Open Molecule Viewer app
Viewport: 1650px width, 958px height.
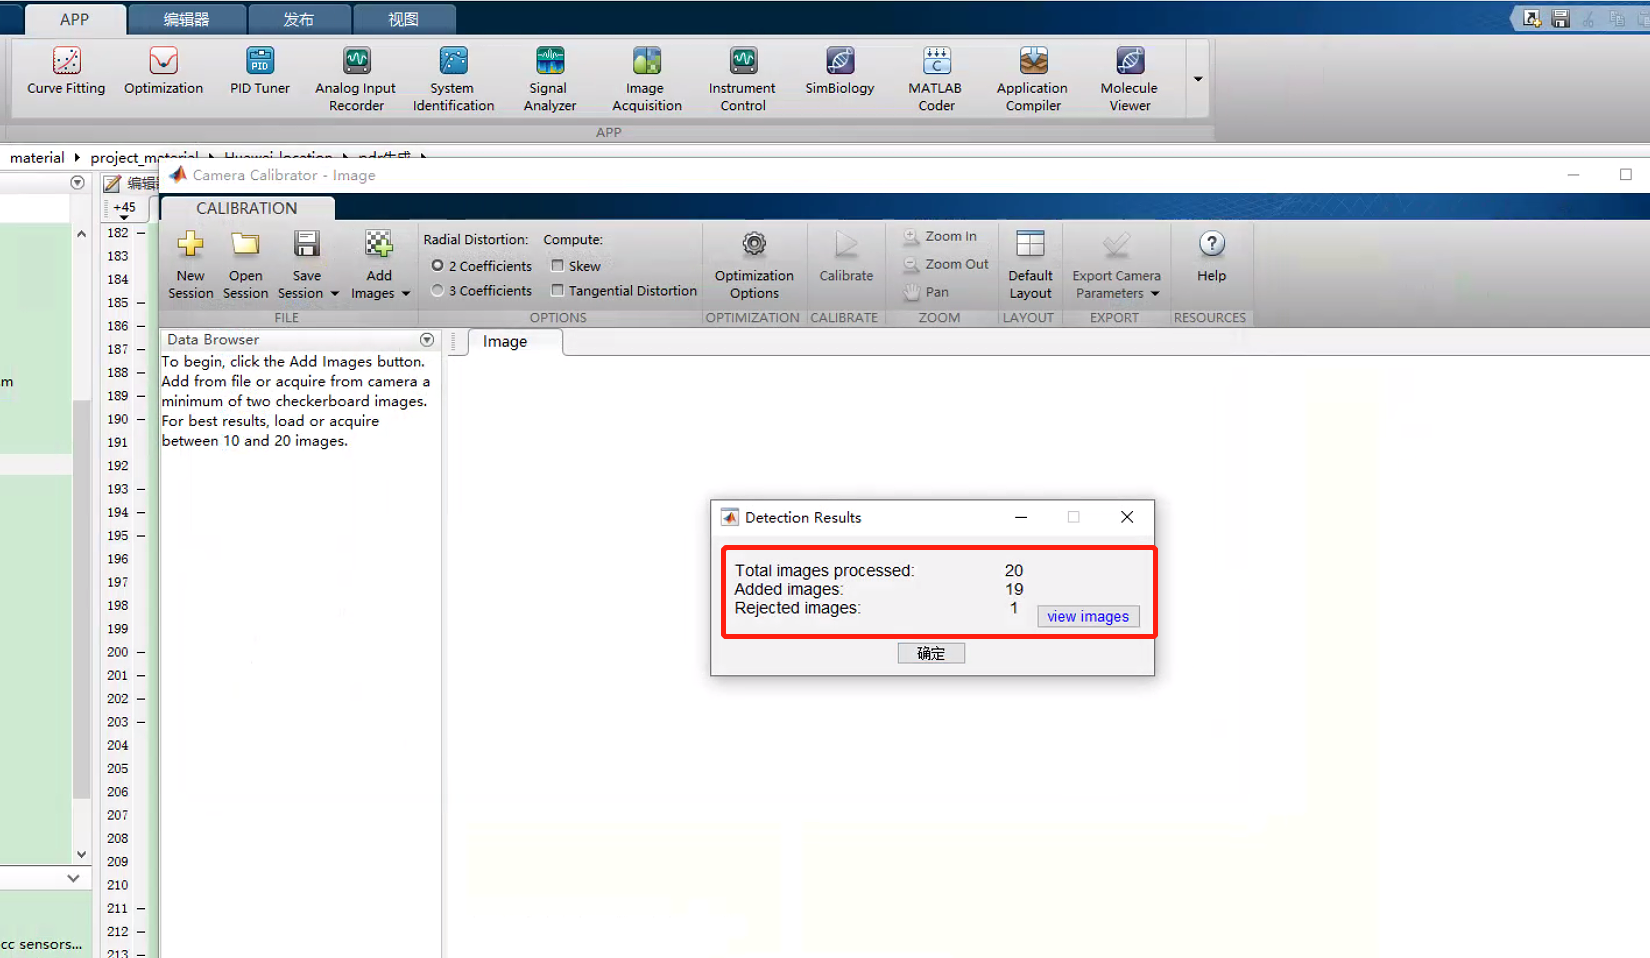(x=1130, y=79)
